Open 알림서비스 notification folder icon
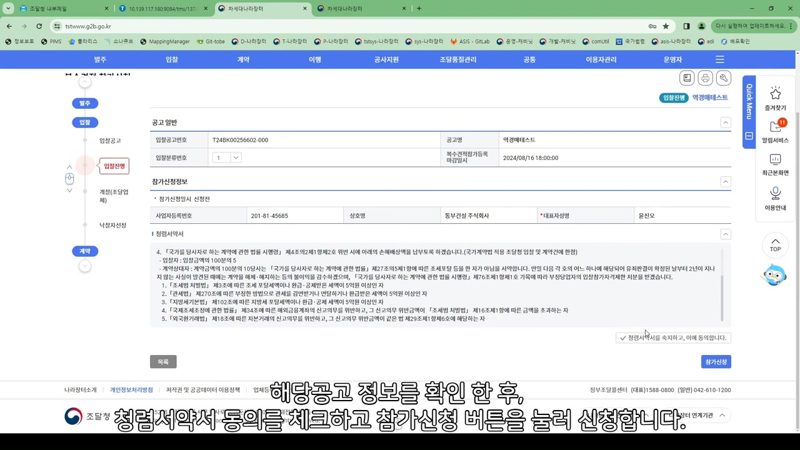This screenshot has width=800, height=450. coord(776,127)
